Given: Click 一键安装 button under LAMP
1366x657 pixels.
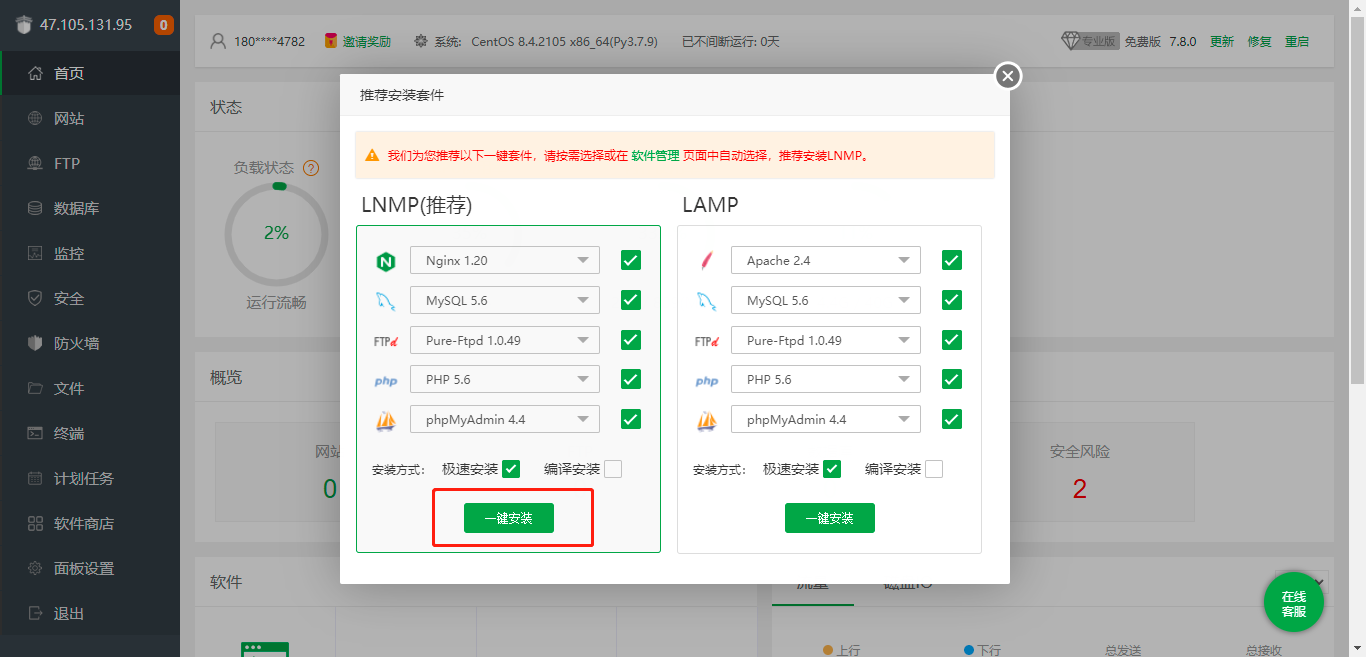Looking at the screenshot, I should 830,518.
